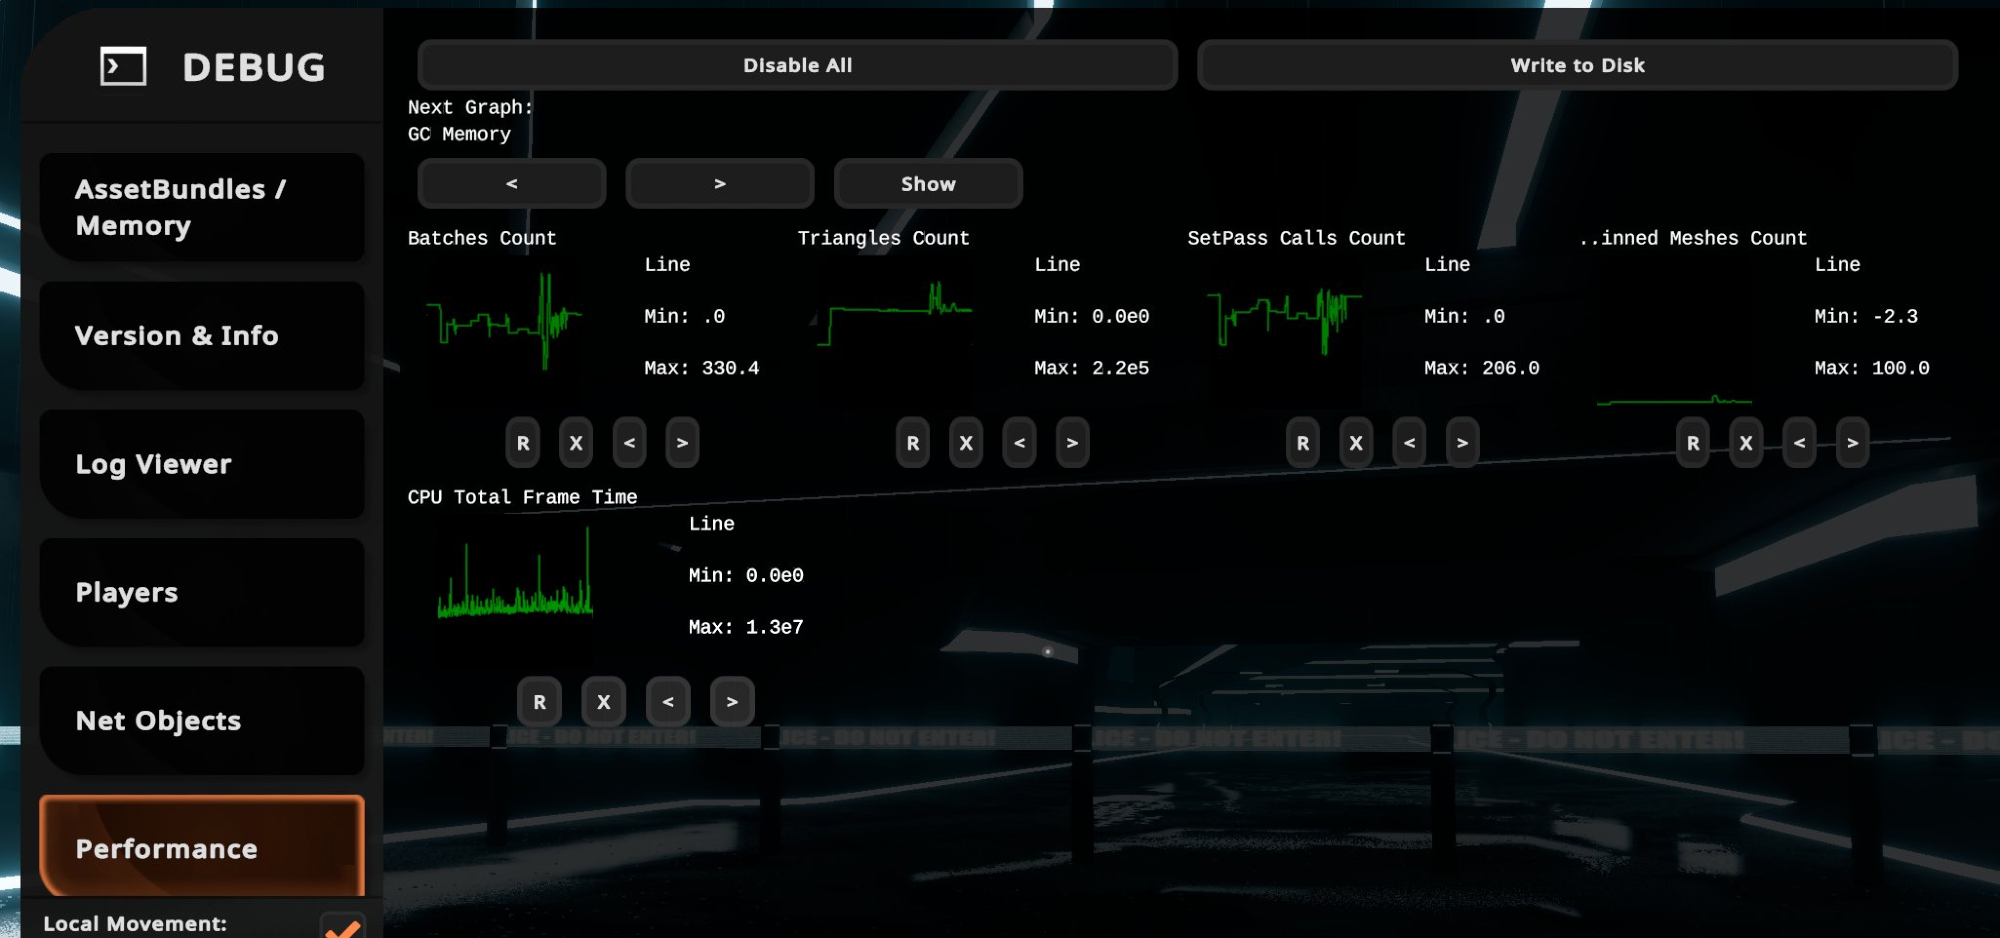Select next graph with top right arrow
The height and width of the screenshot is (938, 2000).
[x=720, y=184]
